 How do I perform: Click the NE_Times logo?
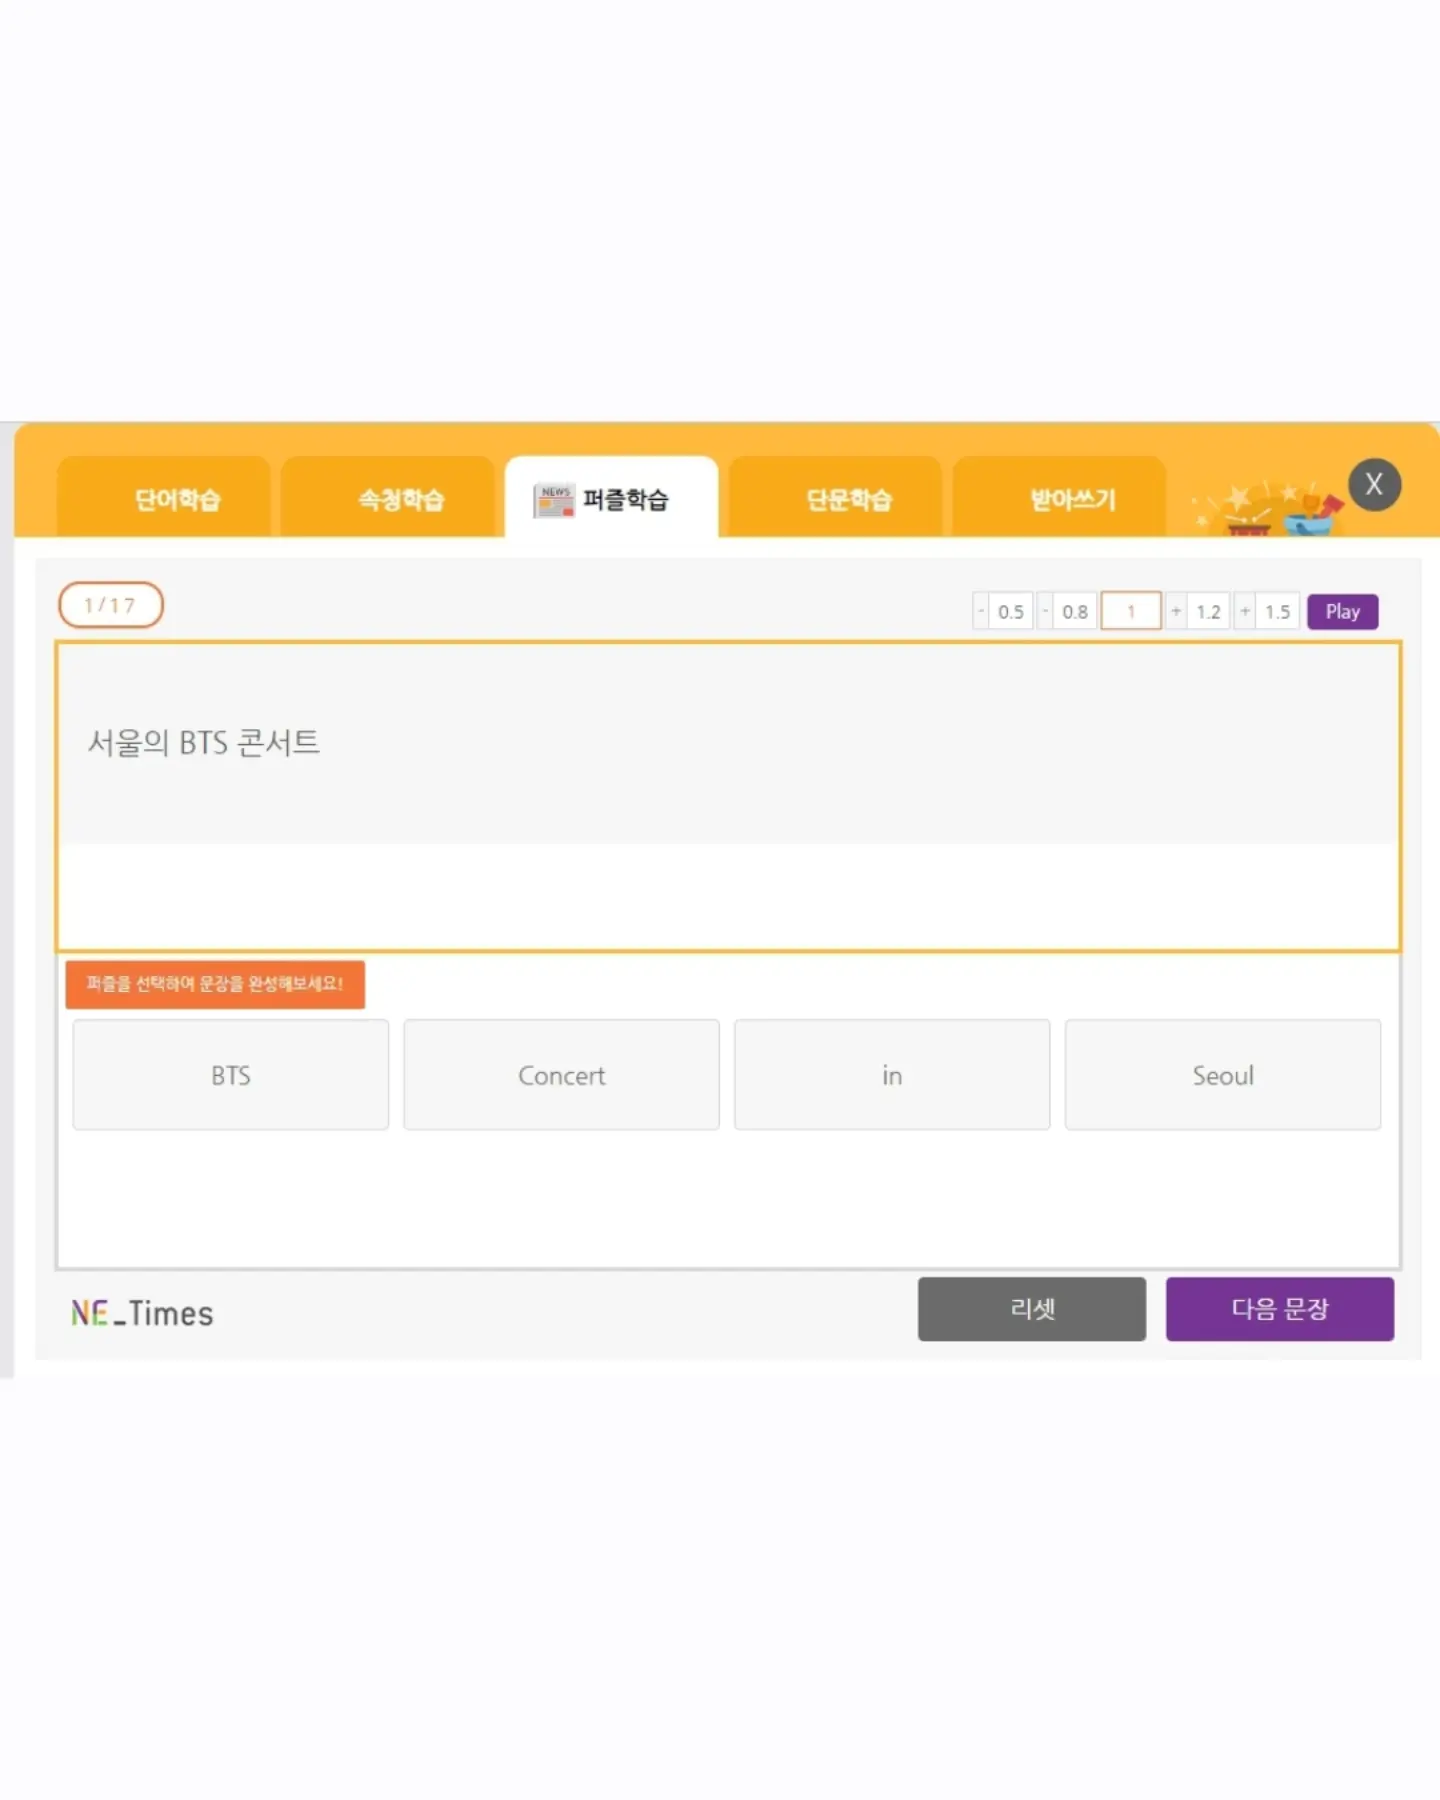[x=142, y=1313]
